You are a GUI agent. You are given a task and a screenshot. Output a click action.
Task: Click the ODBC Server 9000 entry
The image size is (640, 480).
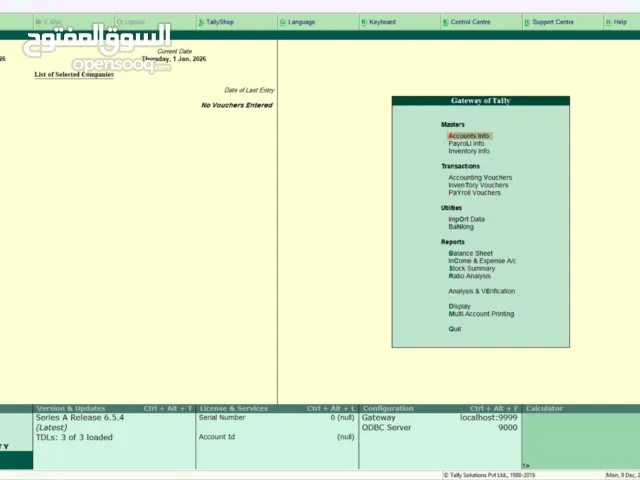pyautogui.click(x=440, y=427)
